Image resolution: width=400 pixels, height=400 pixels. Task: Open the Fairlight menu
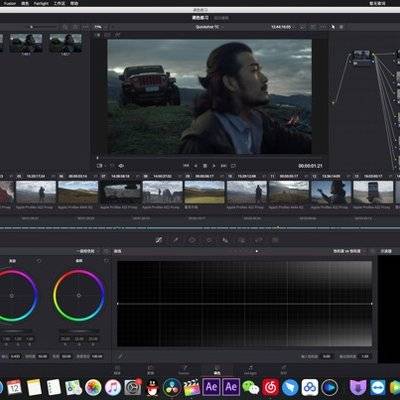point(41,3)
